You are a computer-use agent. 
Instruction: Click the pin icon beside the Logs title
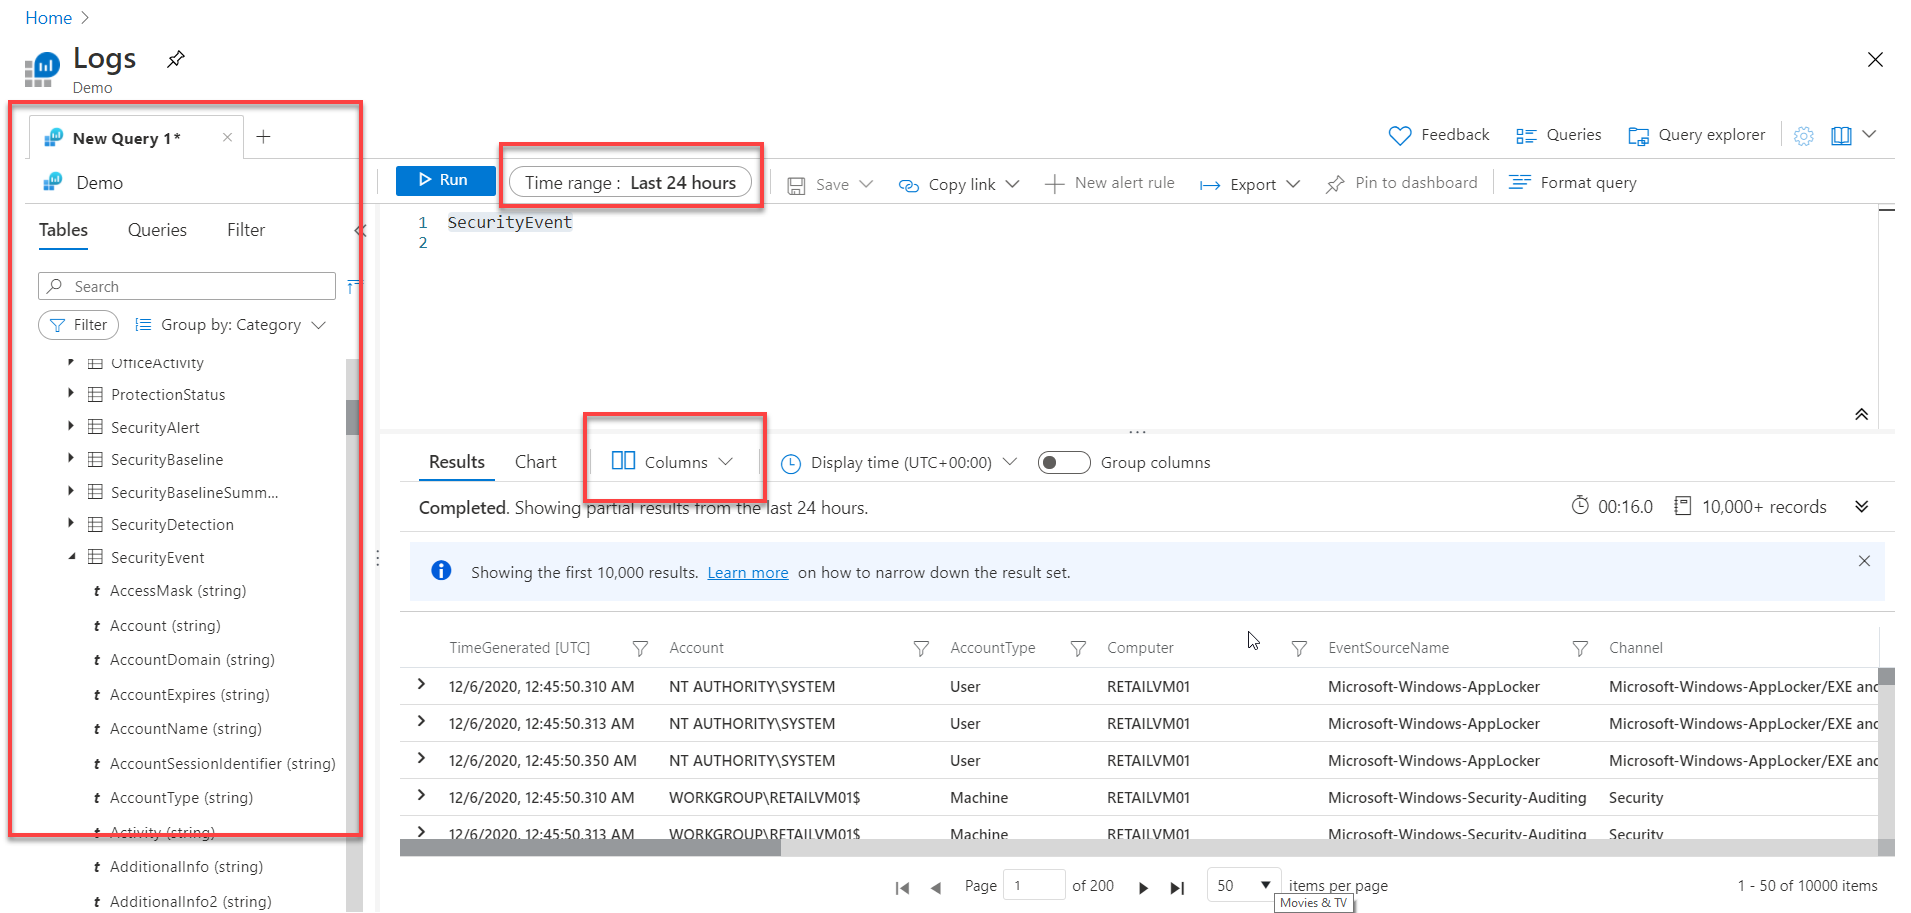pyautogui.click(x=175, y=59)
